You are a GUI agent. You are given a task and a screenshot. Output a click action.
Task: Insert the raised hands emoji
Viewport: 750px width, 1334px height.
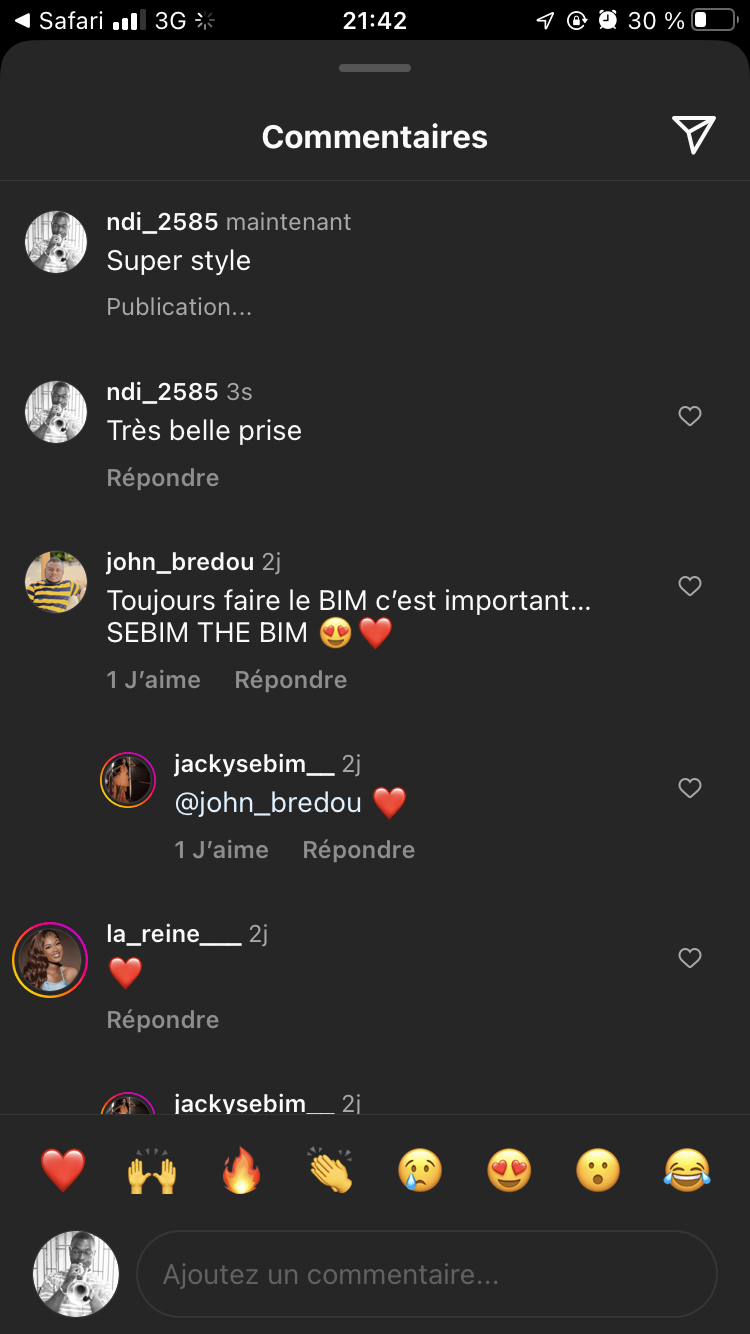(152, 1170)
